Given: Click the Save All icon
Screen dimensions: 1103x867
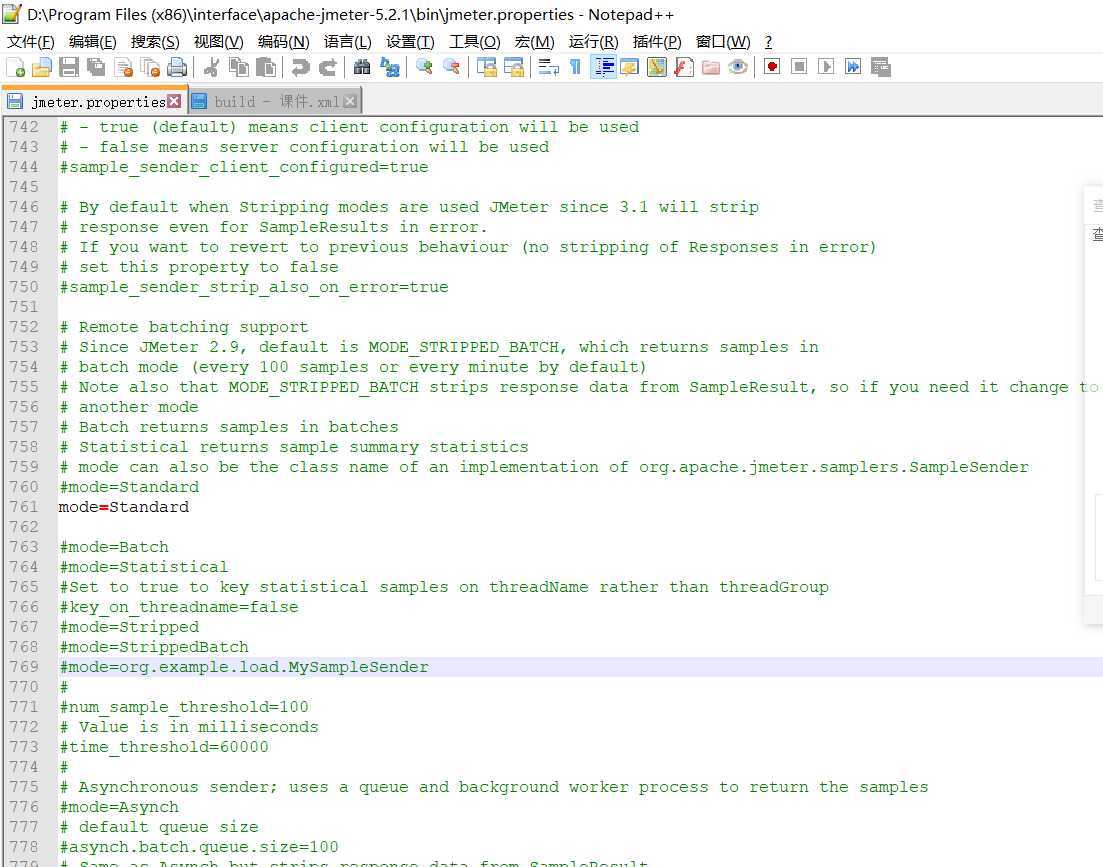Looking at the screenshot, I should coord(96,68).
